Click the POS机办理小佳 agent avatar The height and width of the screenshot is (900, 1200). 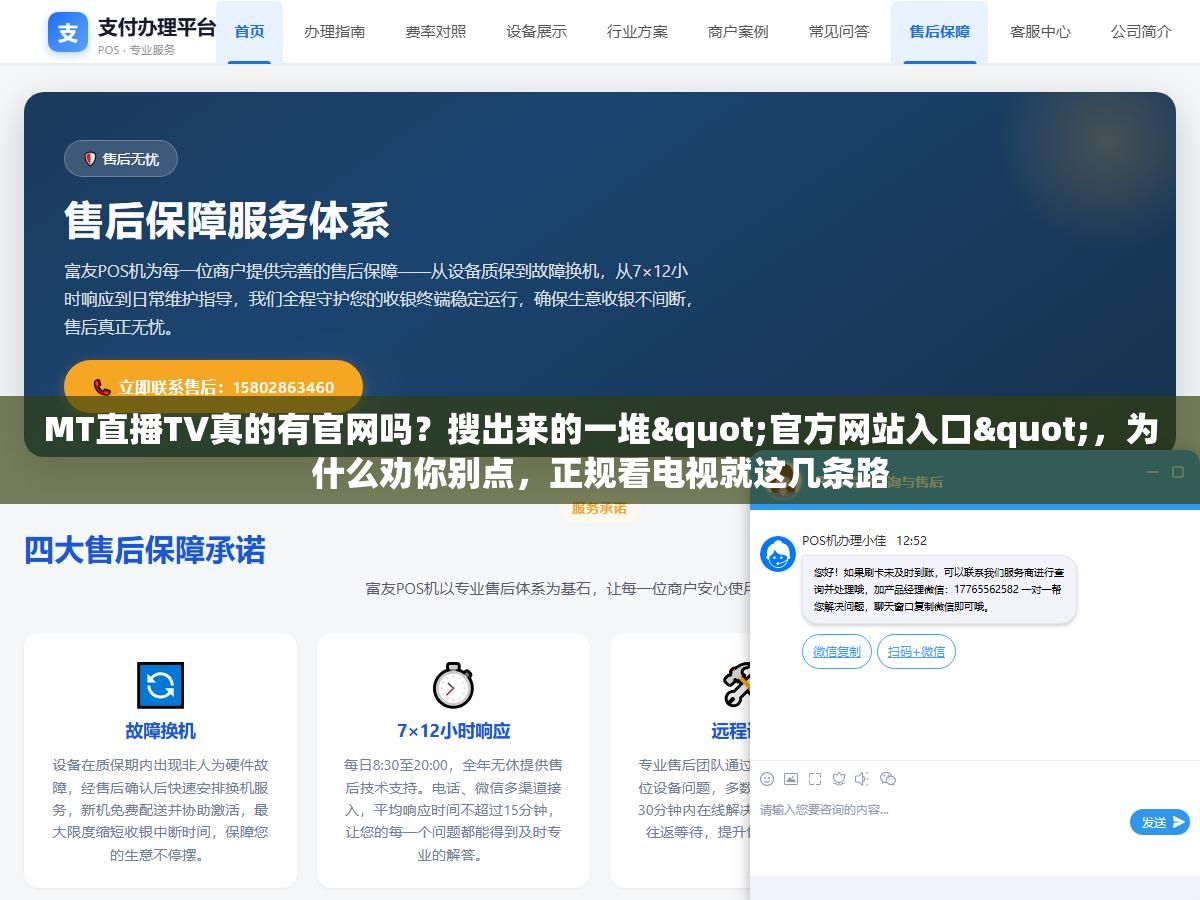click(778, 554)
